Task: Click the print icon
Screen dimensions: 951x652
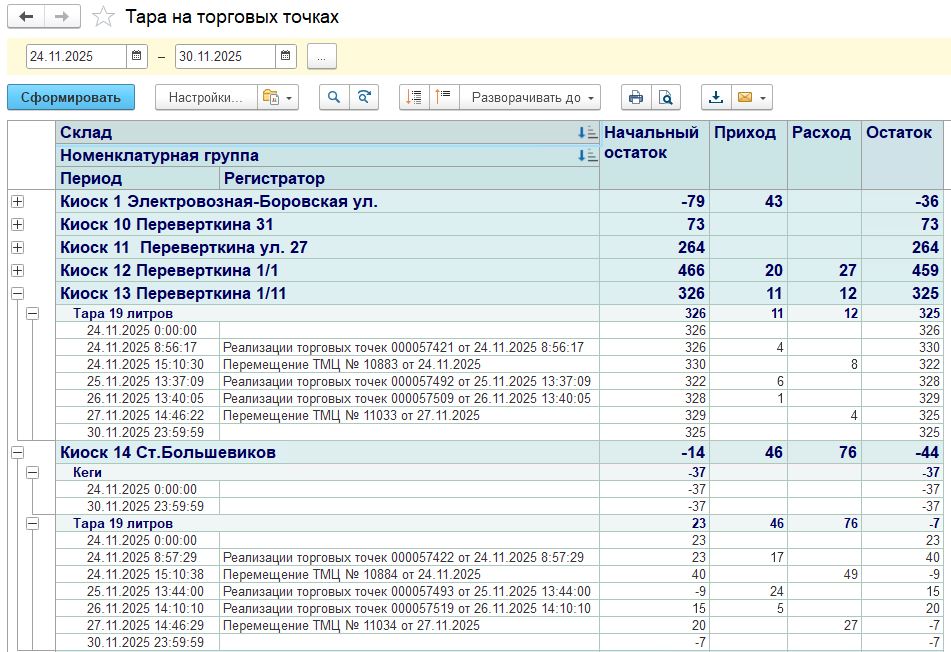Action: coord(635,97)
